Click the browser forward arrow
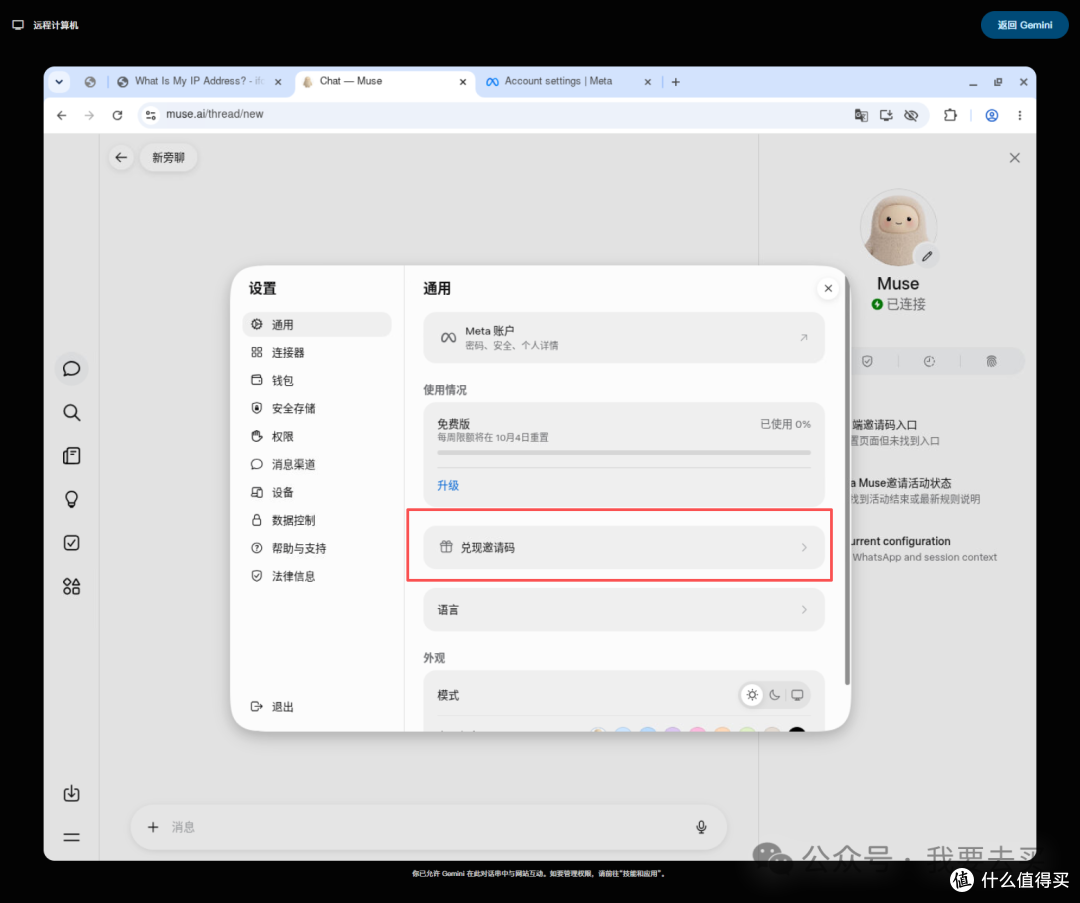The height and width of the screenshot is (903, 1080). tap(90, 115)
